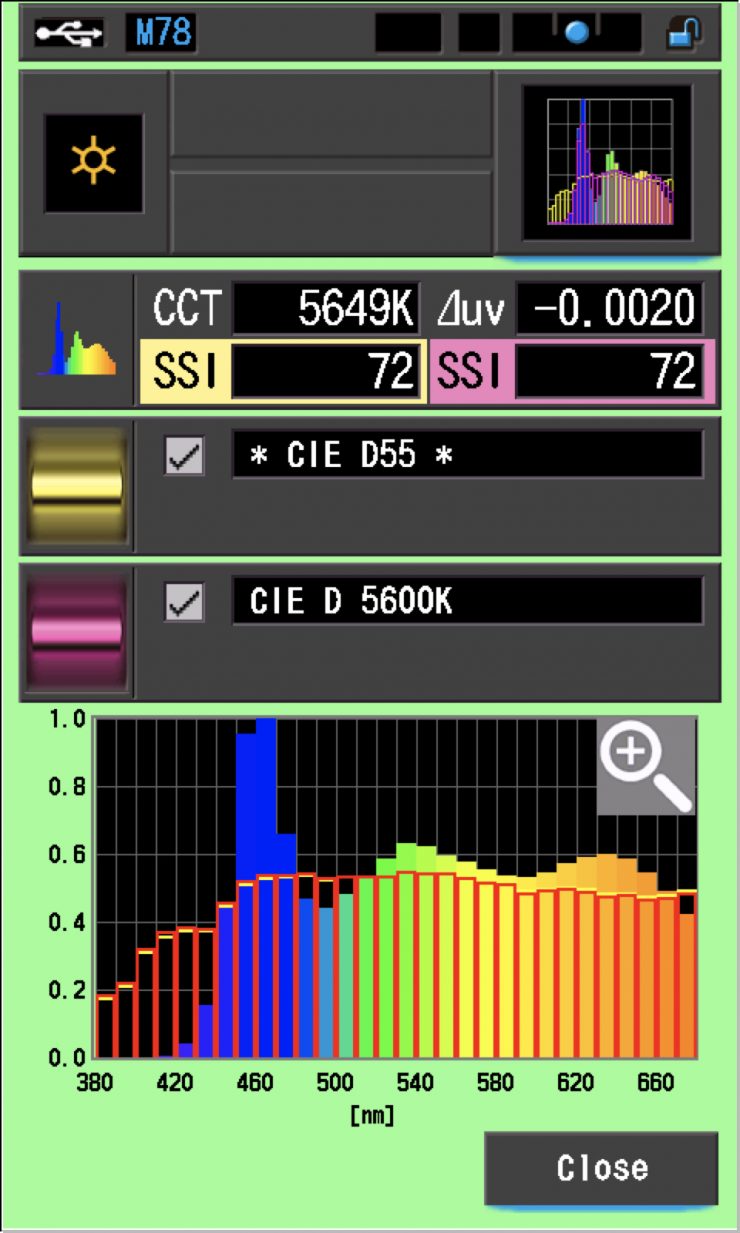Select the M78 memory indicator
The width and height of the screenshot is (740, 1233).
coord(160,33)
